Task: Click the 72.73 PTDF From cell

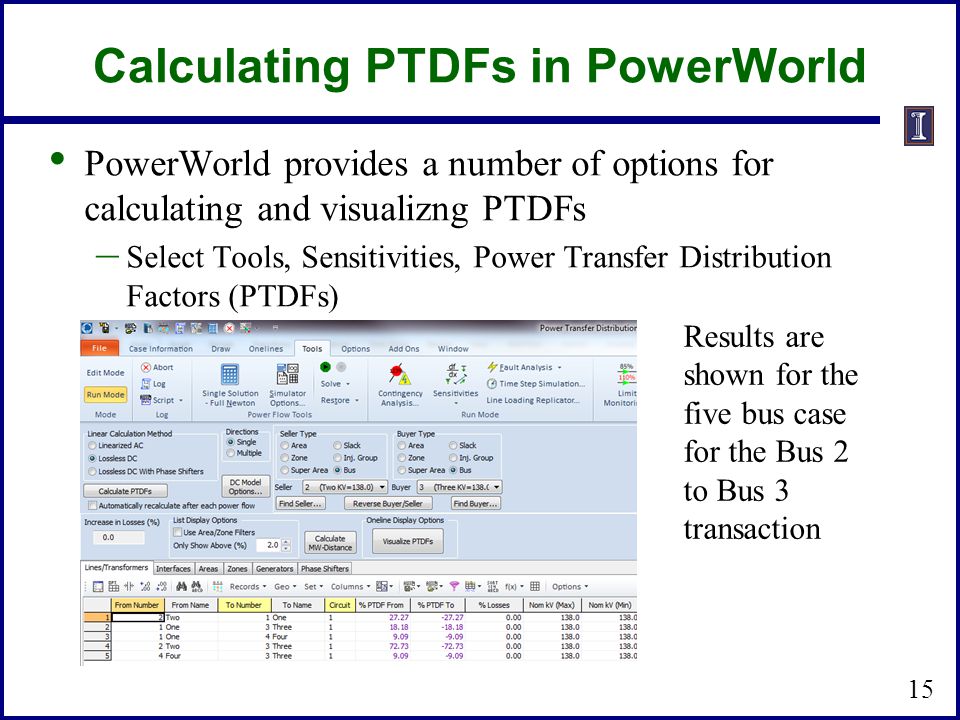Action: [382, 646]
